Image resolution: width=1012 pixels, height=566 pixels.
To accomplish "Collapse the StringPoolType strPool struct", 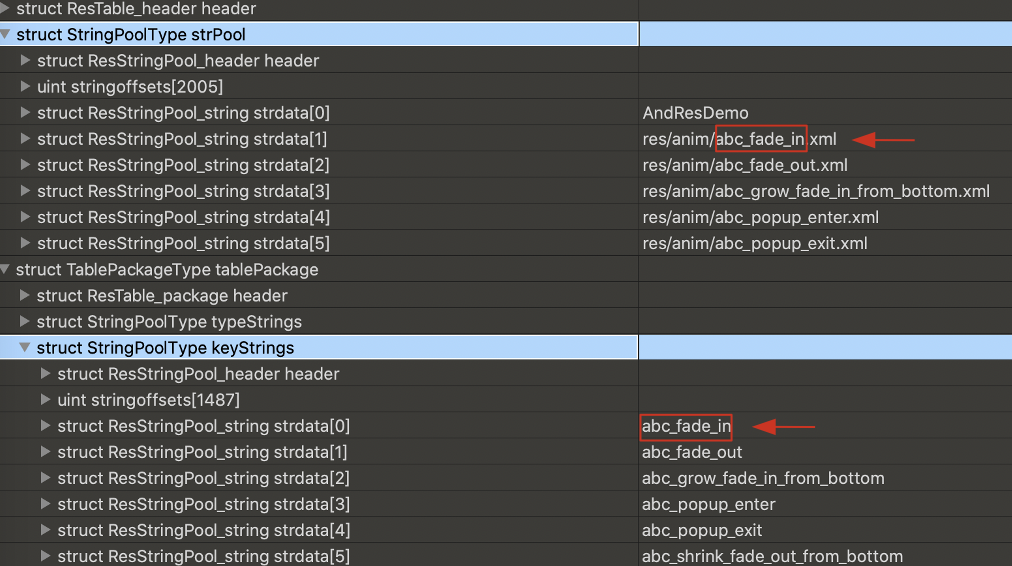I will click(7, 35).
